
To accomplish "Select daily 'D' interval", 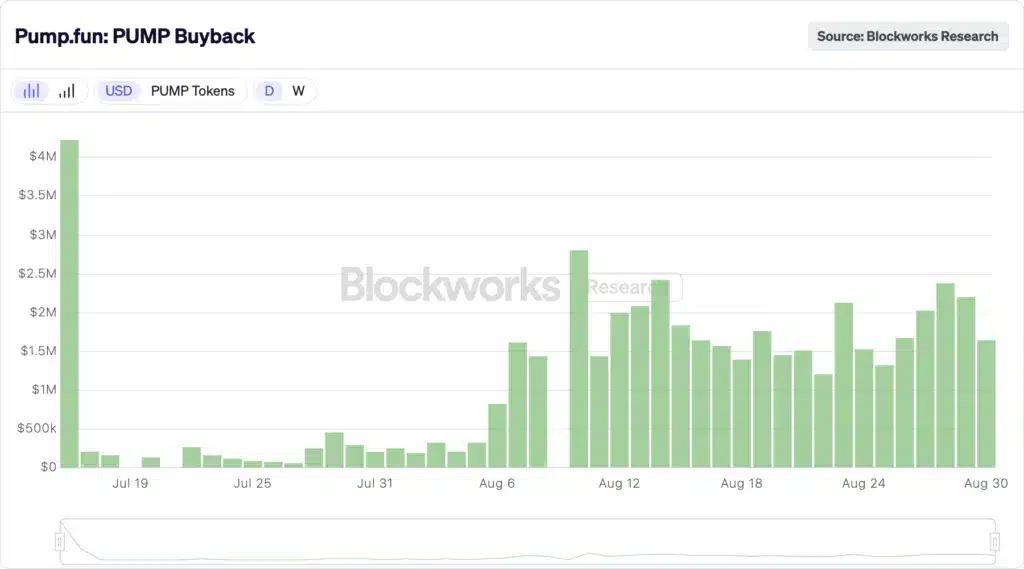I will [269, 91].
